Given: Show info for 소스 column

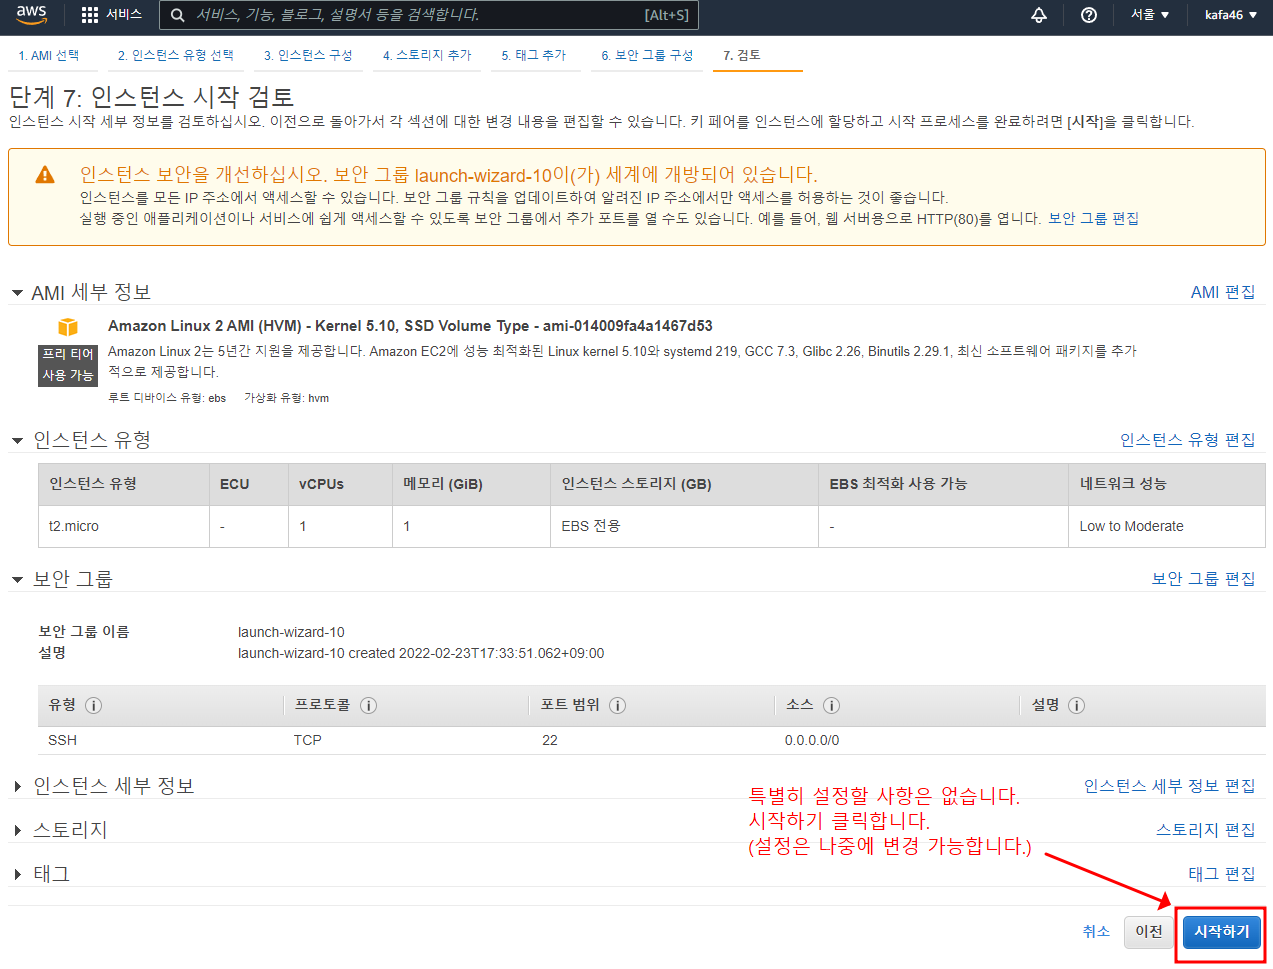Looking at the screenshot, I should pyautogui.click(x=831, y=705).
